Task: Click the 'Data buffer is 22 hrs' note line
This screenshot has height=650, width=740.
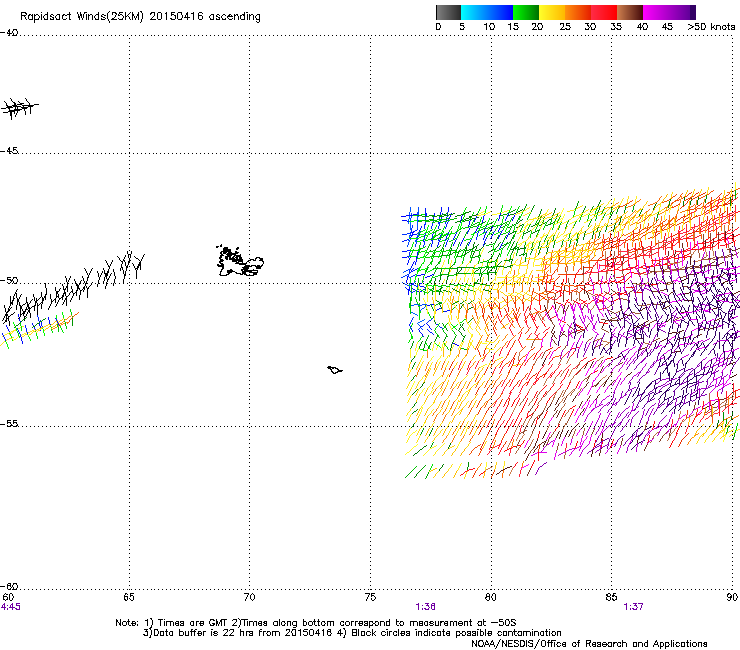Action: point(352,633)
